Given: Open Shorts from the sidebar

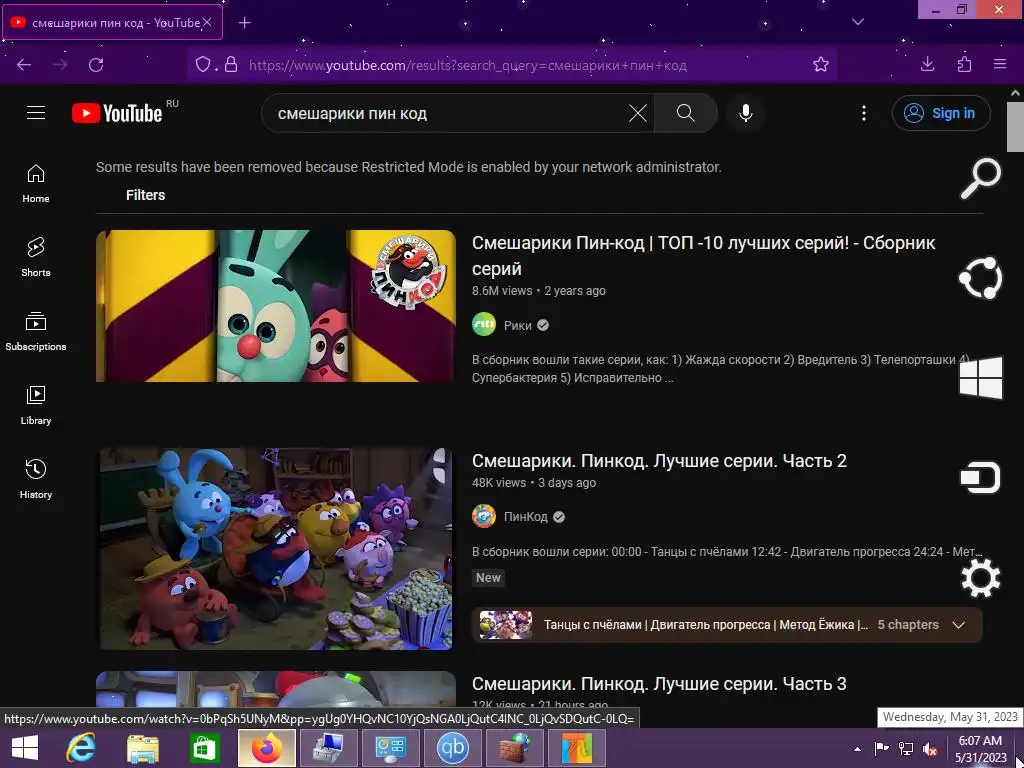Looking at the screenshot, I should pyautogui.click(x=35, y=257).
